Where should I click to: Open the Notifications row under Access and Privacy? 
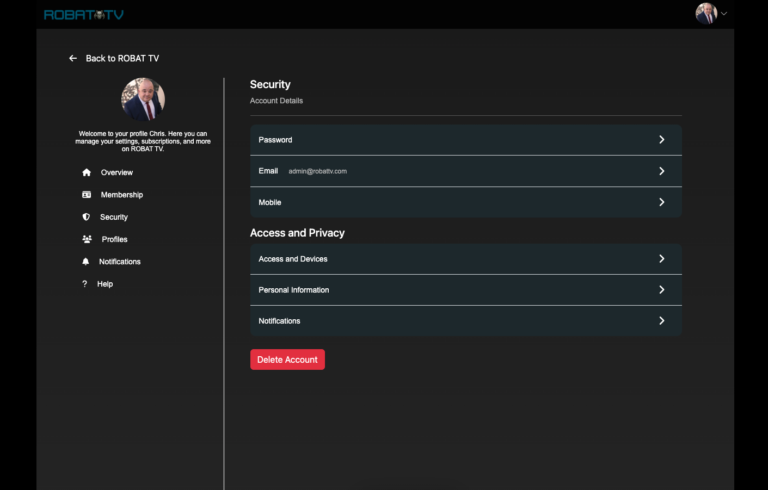click(x=466, y=321)
